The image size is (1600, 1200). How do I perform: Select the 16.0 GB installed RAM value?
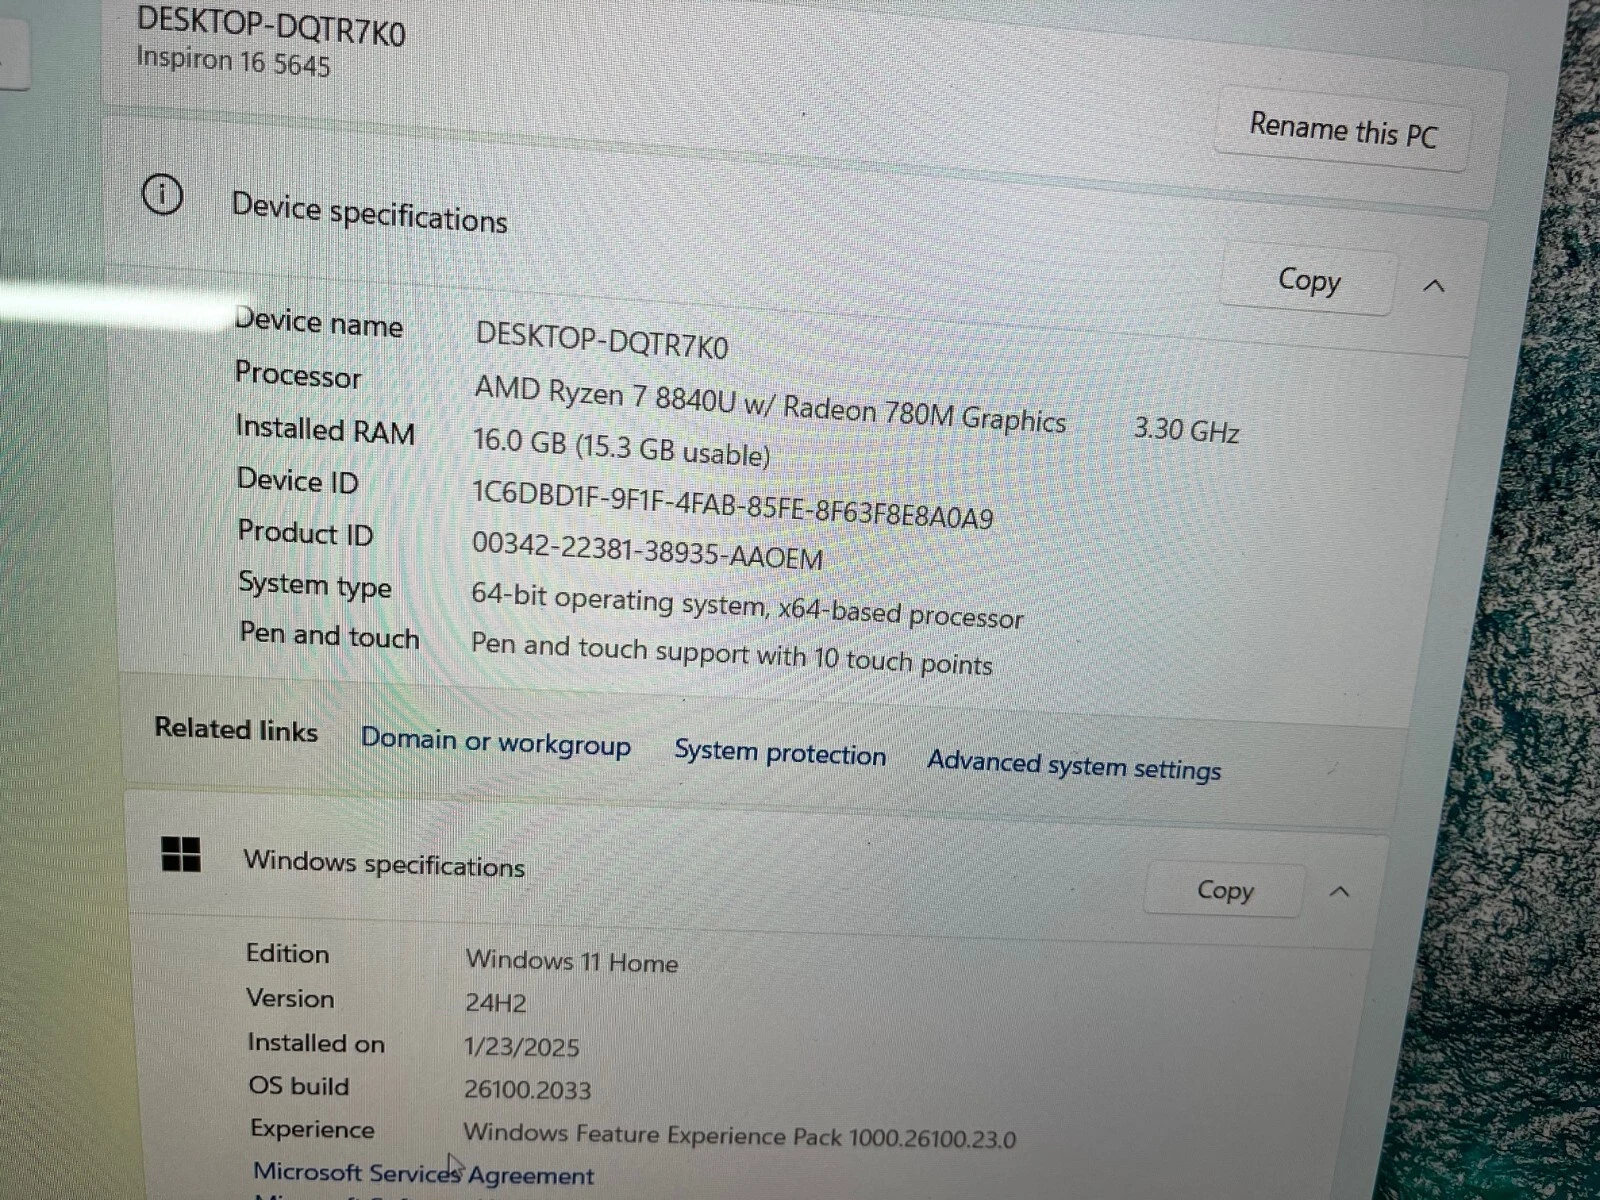621,447
